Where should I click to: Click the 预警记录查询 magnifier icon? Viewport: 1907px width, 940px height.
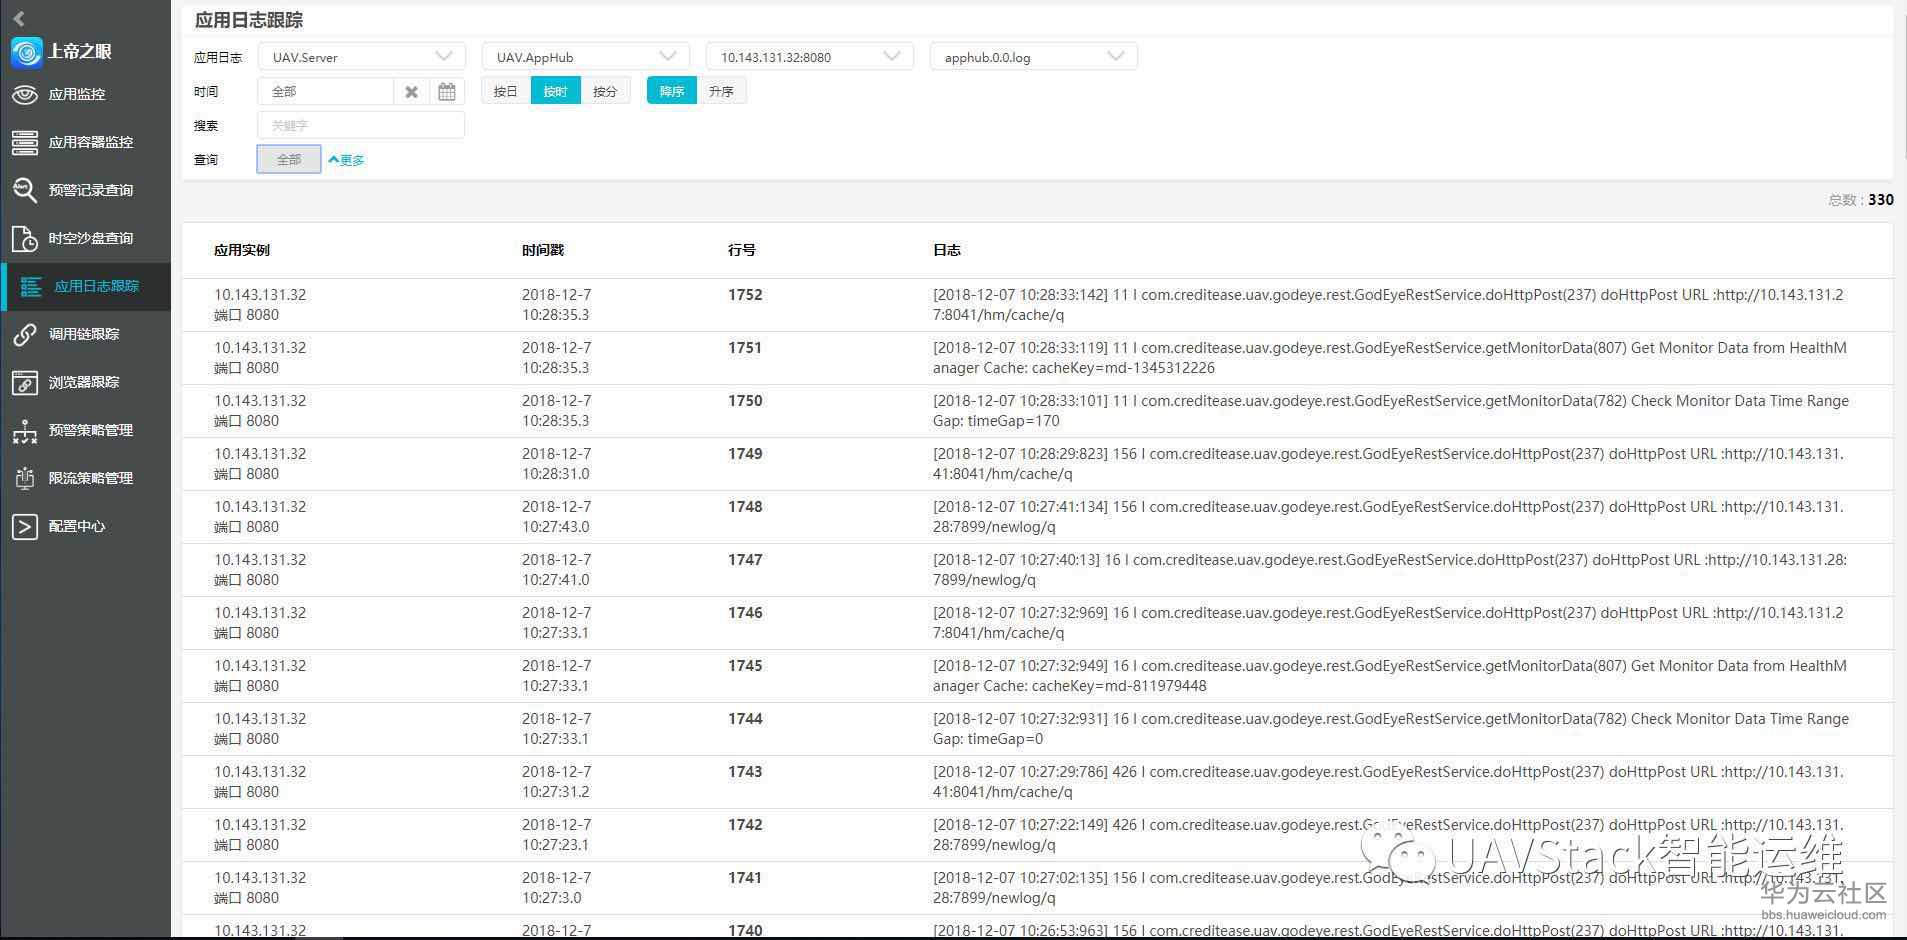(x=25, y=190)
